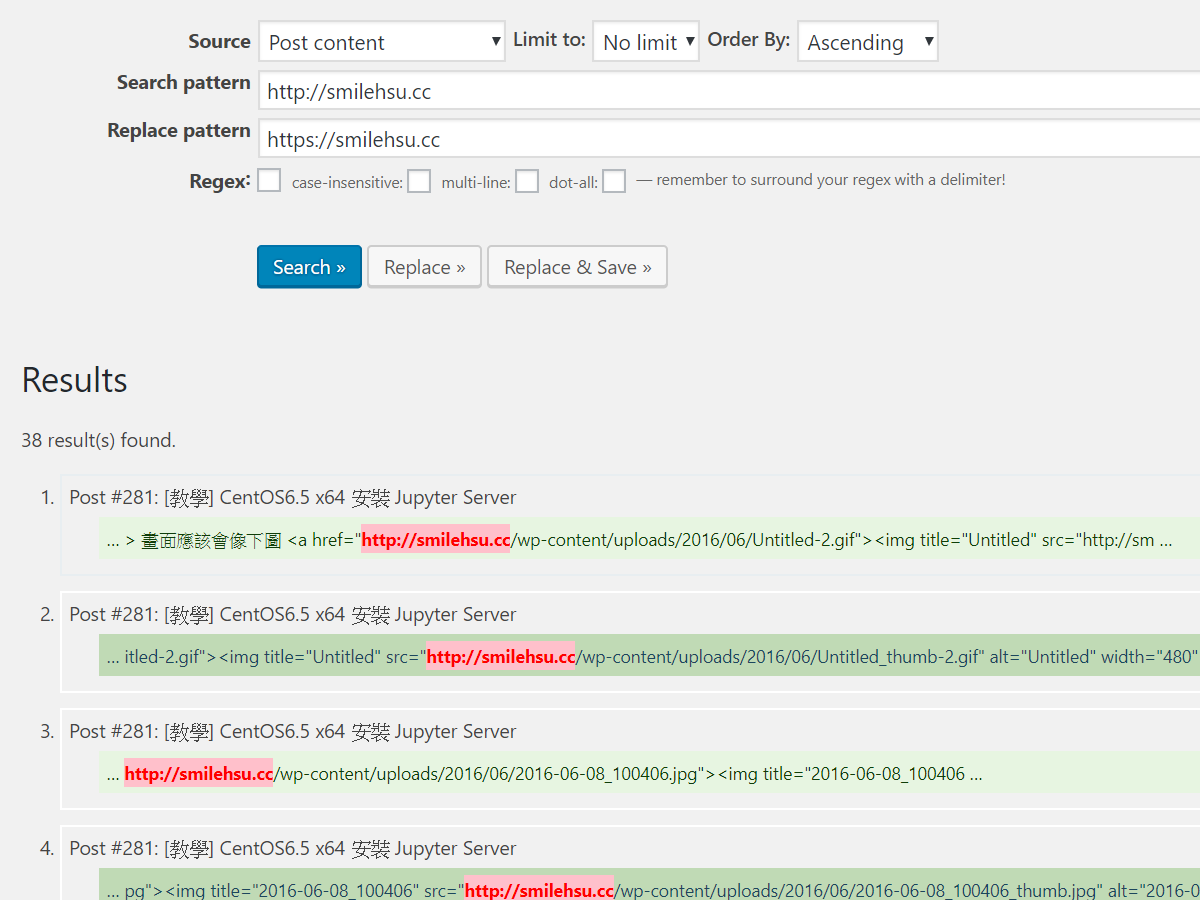Click the Replace » button
Image resolution: width=1200 pixels, height=900 pixels.
(x=424, y=267)
